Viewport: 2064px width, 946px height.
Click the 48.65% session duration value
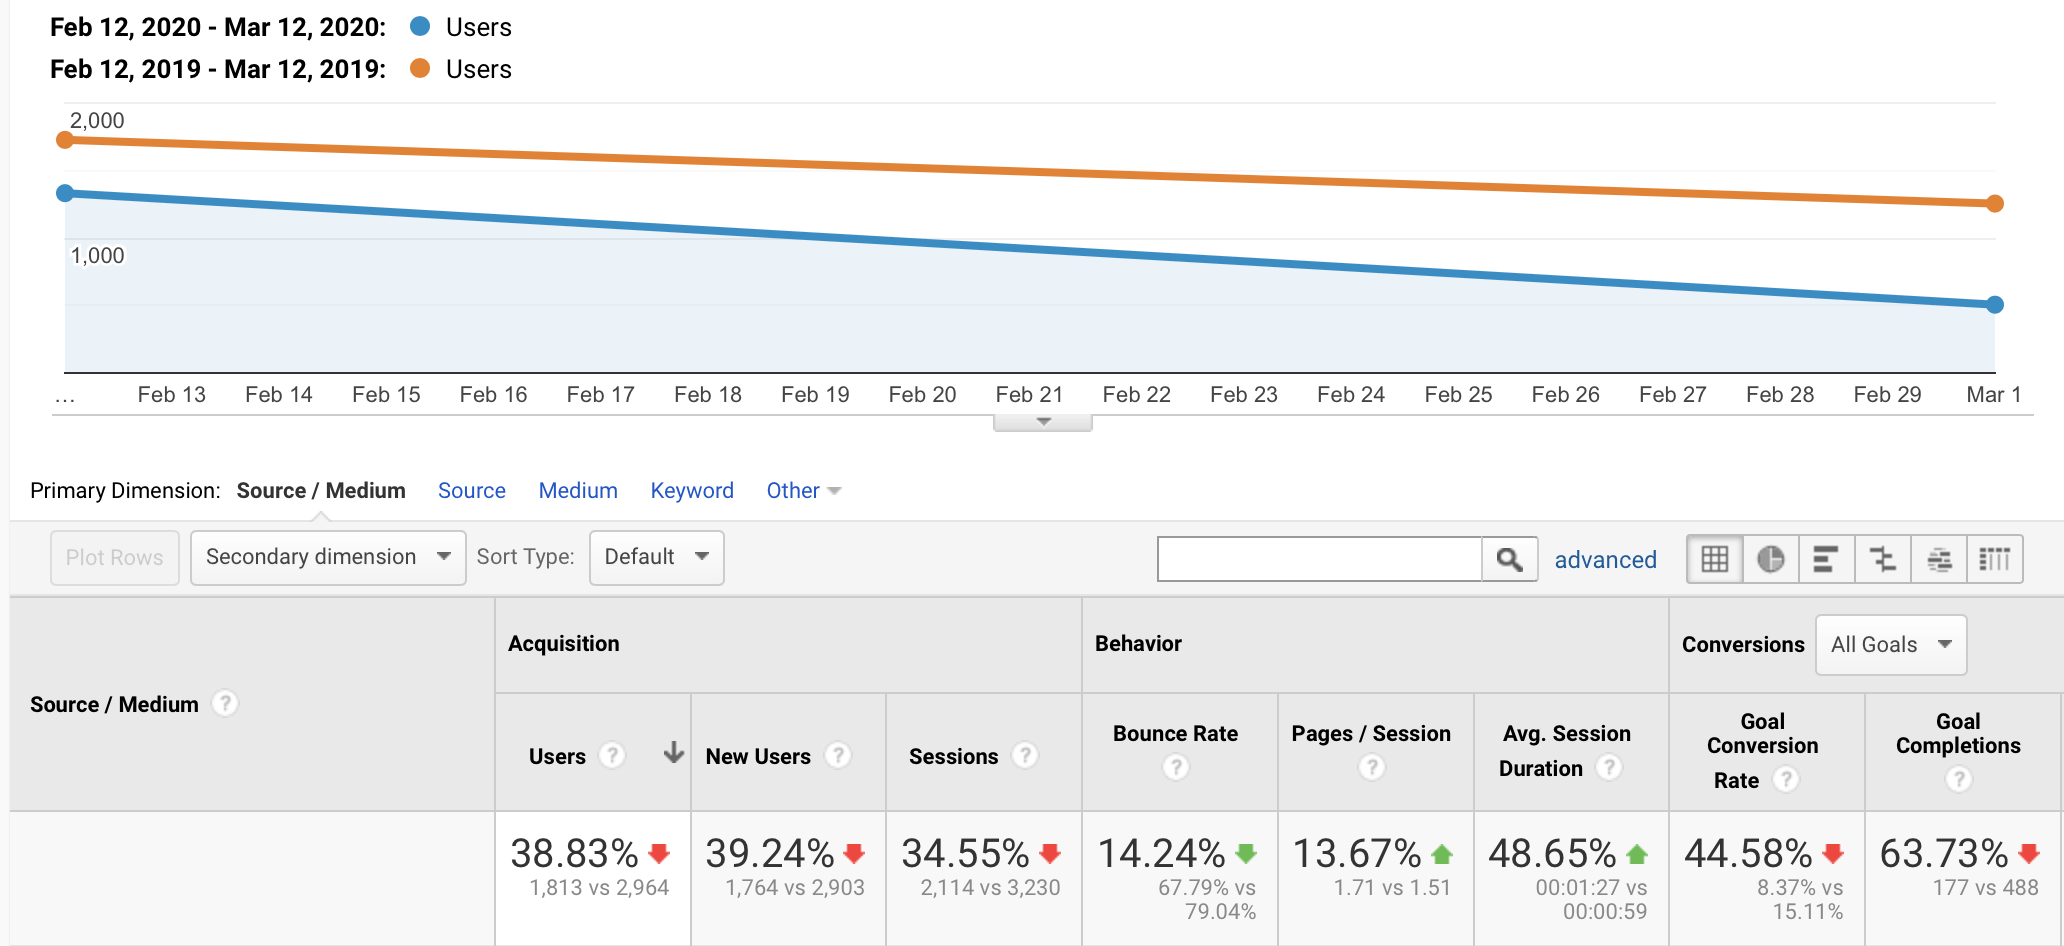[x=1553, y=854]
